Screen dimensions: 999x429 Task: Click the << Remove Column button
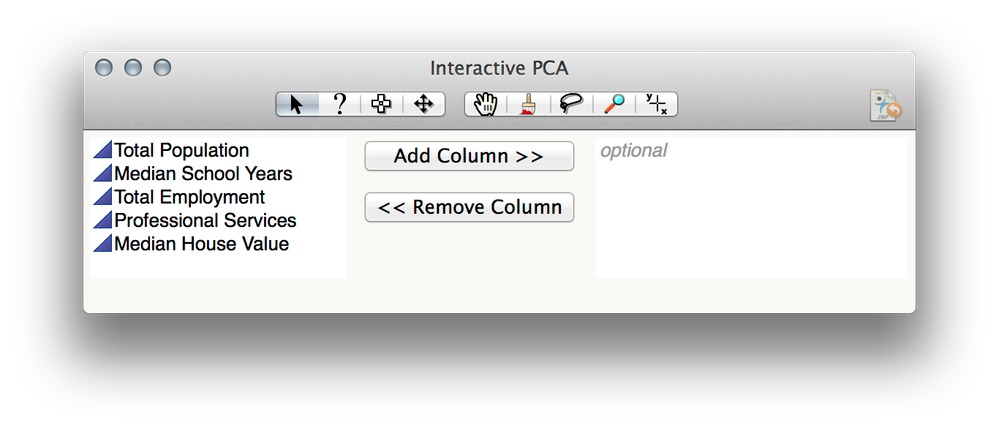(x=469, y=207)
